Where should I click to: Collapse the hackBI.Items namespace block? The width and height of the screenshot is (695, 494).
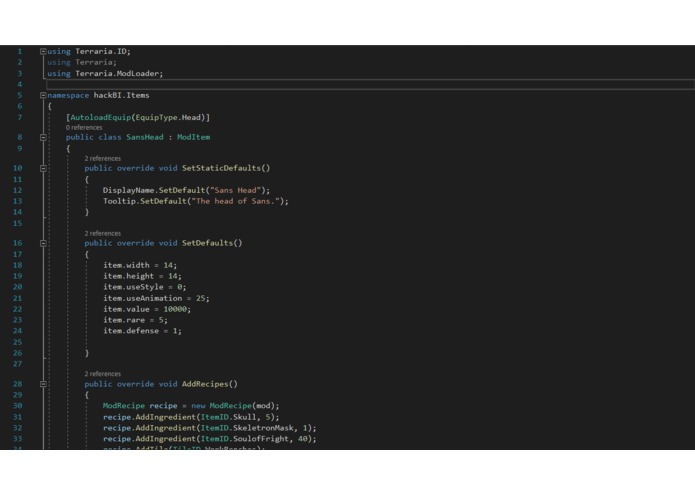(x=43, y=95)
